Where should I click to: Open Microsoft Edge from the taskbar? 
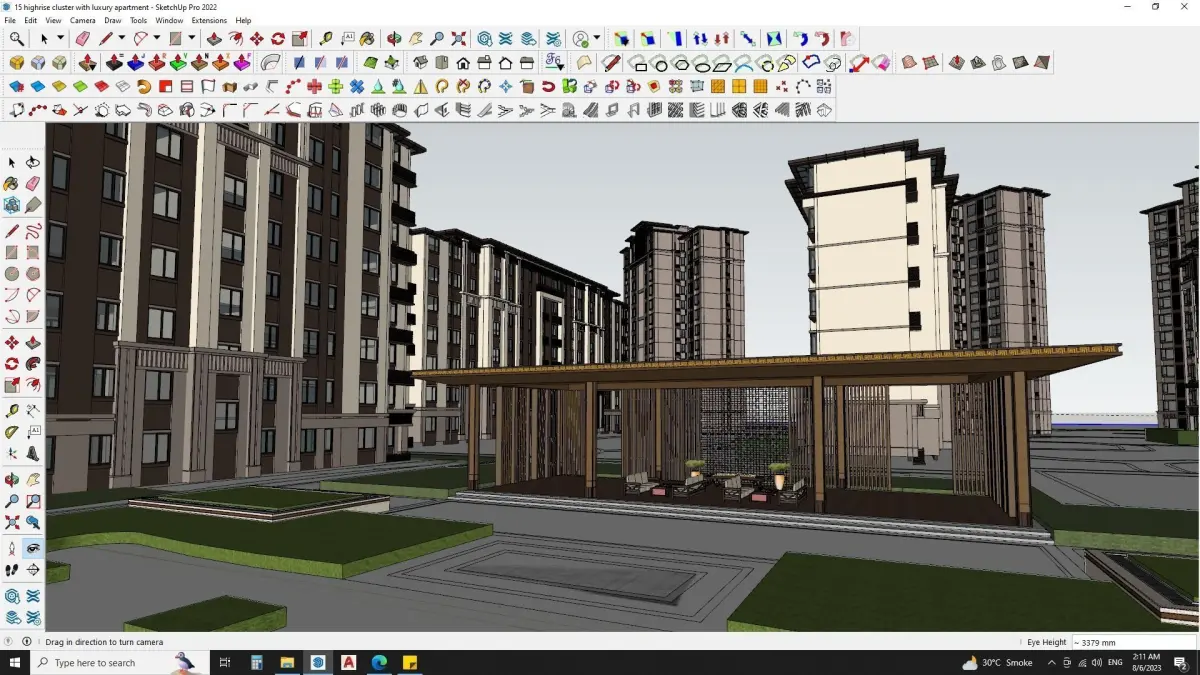(x=379, y=662)
